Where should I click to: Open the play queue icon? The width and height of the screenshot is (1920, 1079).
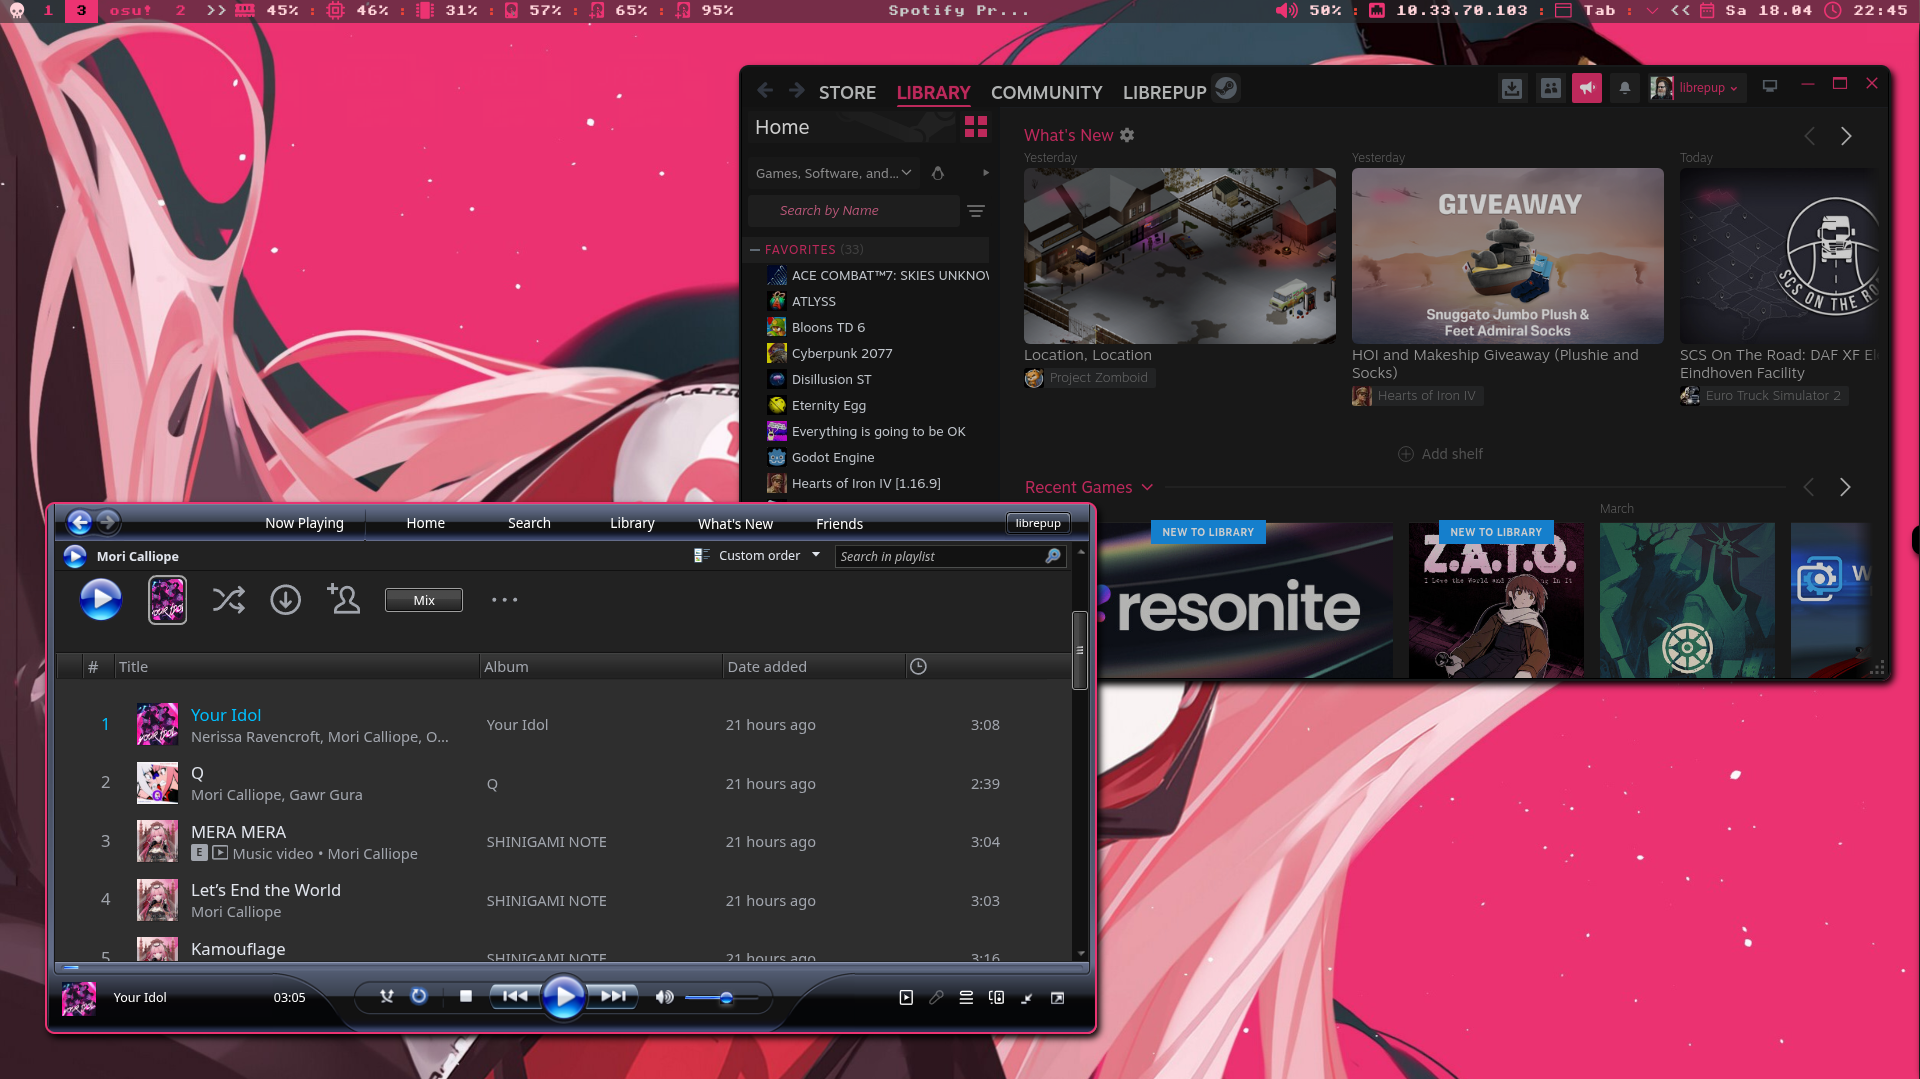(966, 997)
